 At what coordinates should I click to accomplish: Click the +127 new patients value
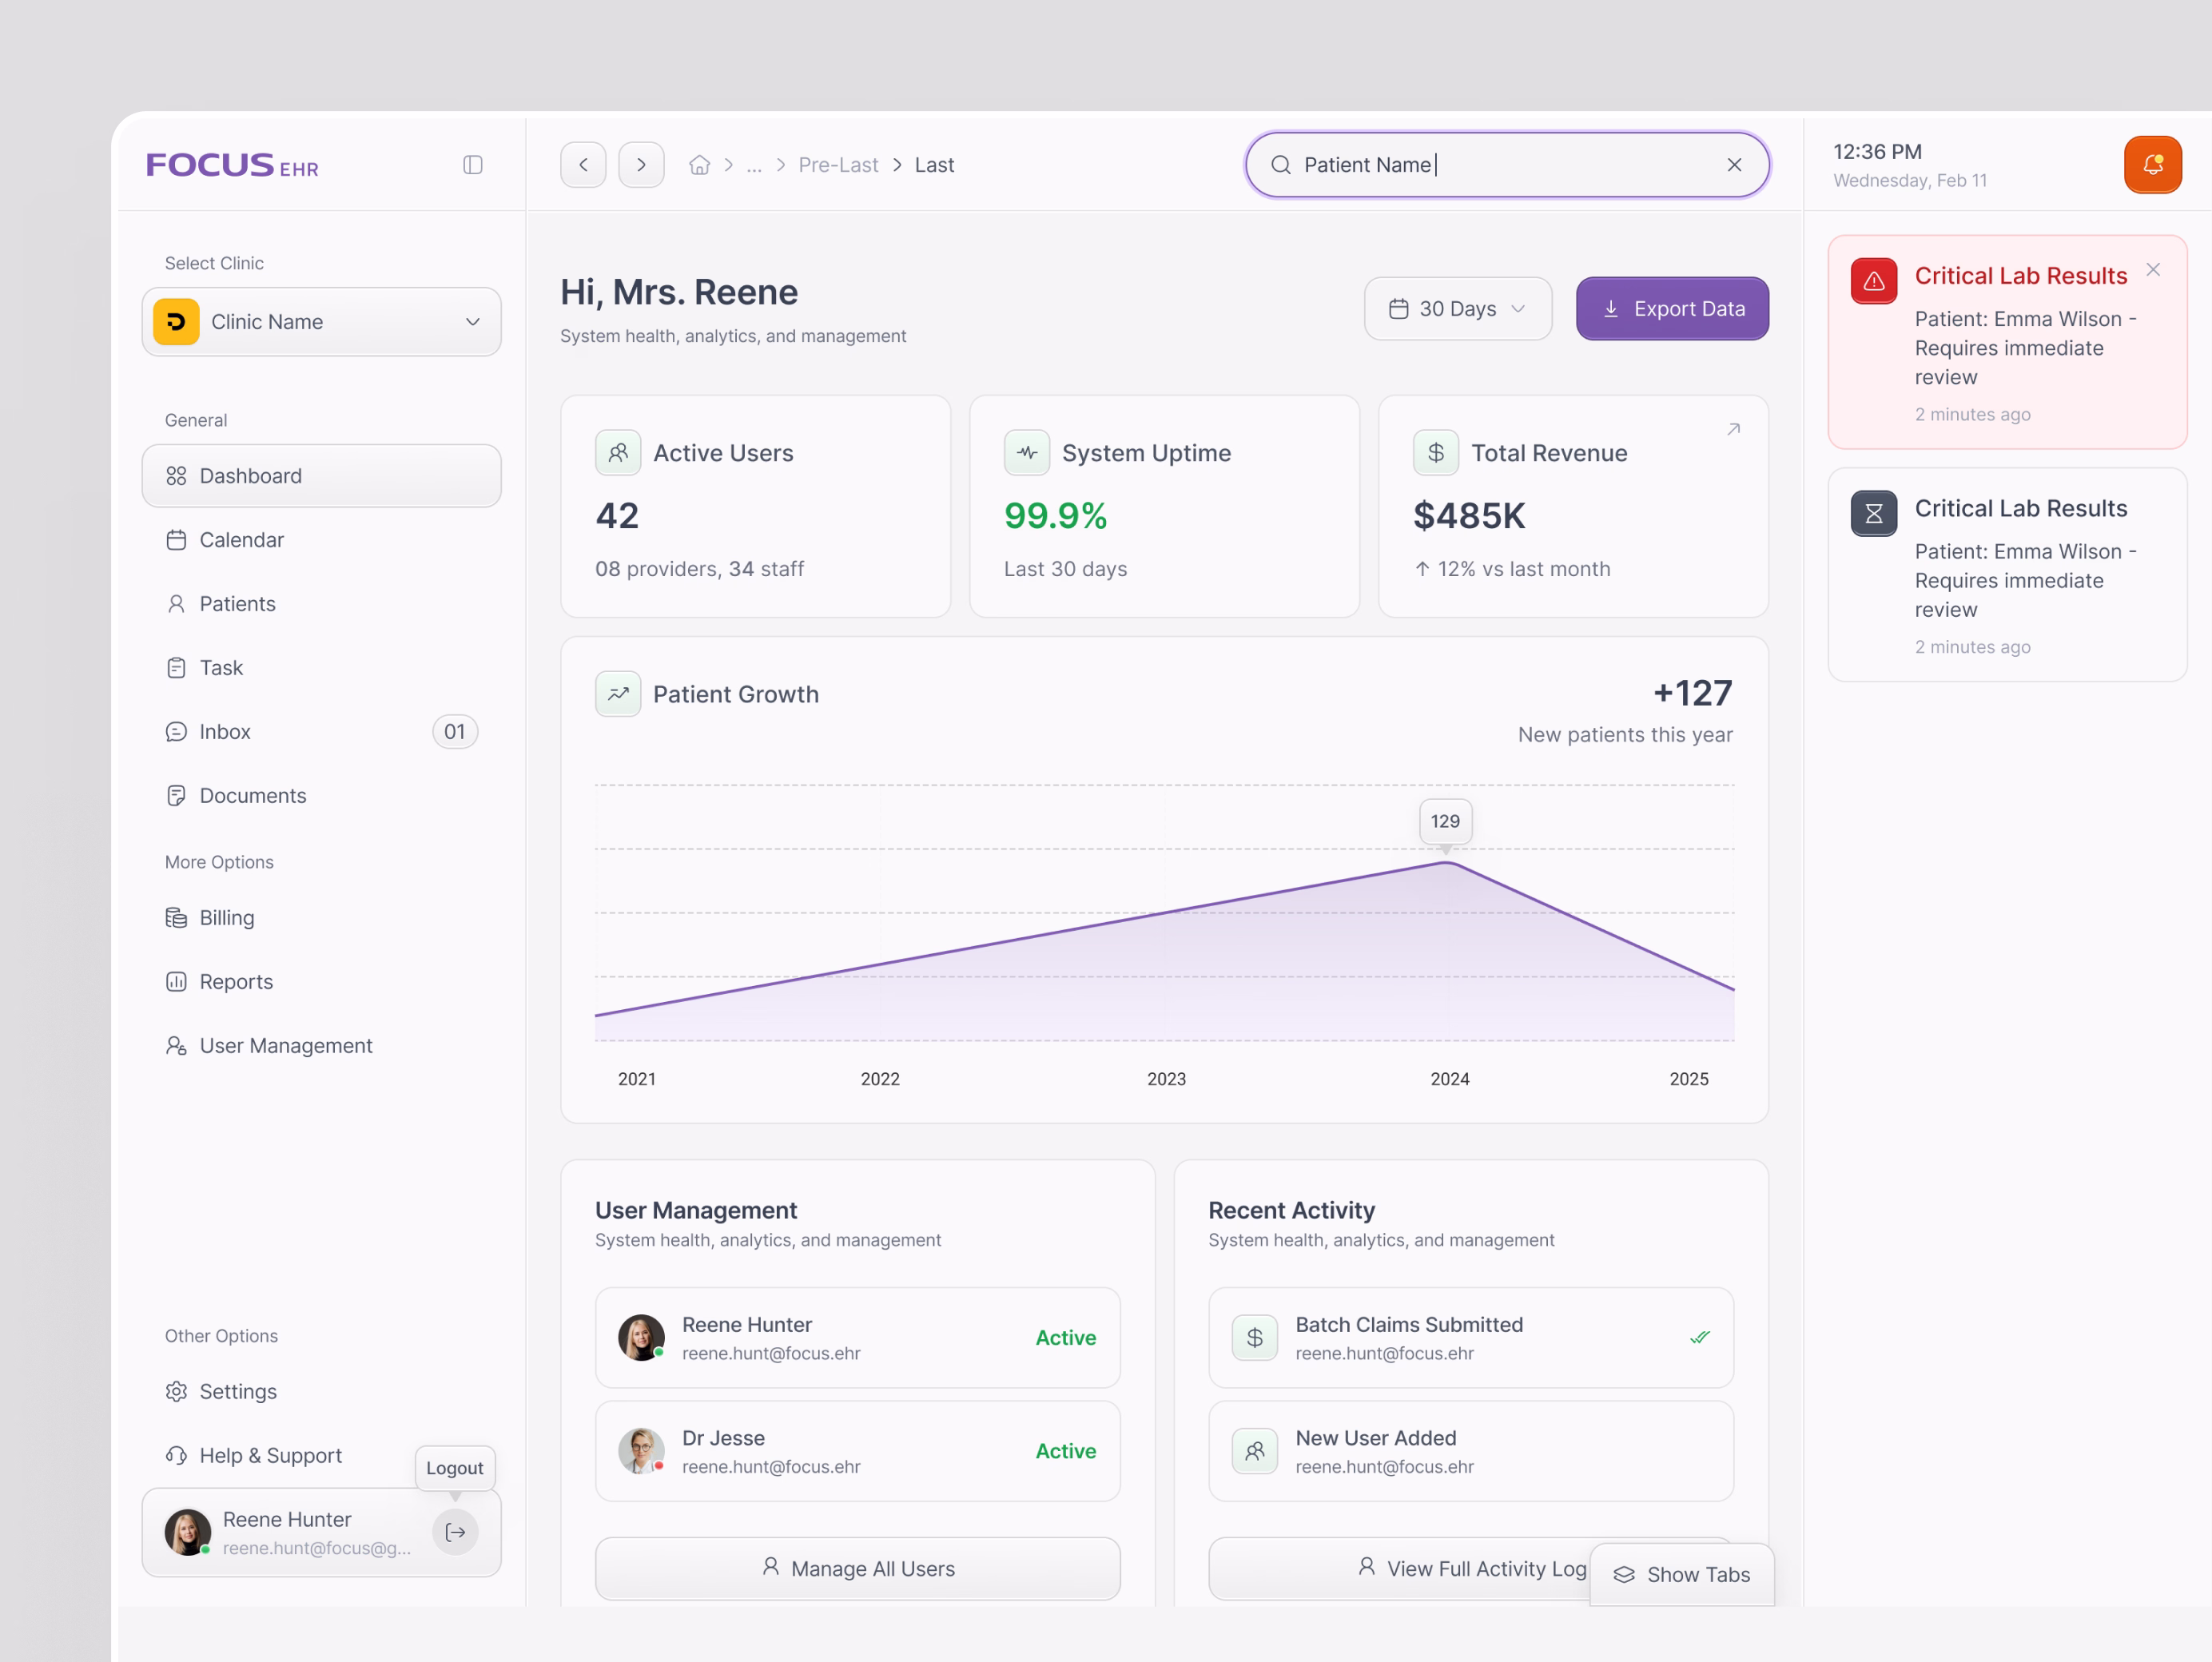pyautogui.click(x=1692, y=693)
